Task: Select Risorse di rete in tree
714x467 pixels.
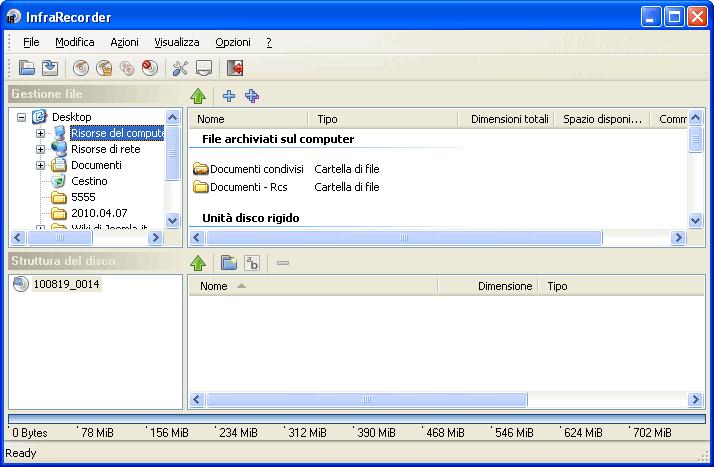Action: point(105,149)
